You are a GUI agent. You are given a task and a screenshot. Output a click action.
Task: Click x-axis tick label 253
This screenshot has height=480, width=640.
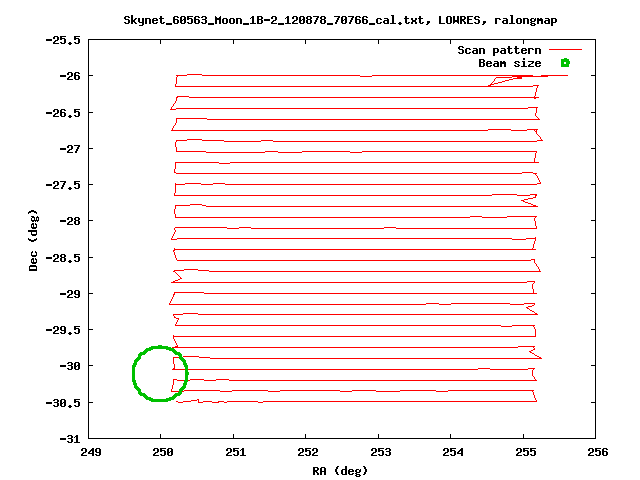(380, 452)
